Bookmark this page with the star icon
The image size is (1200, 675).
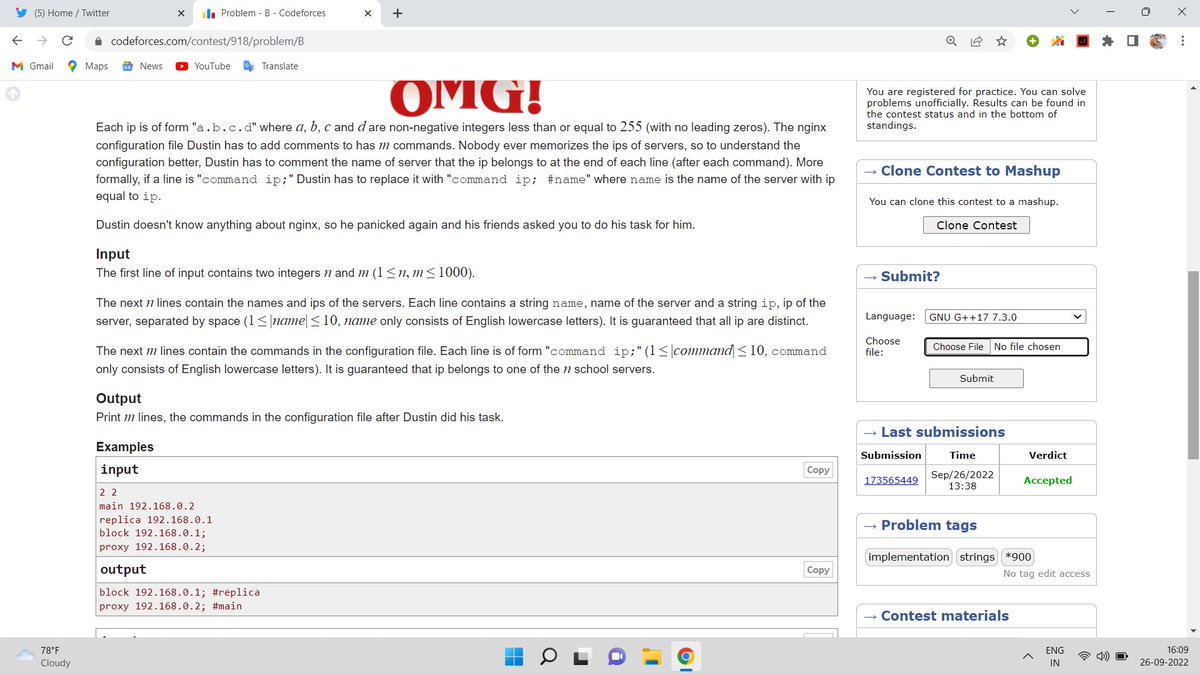tap(1001, 41)
